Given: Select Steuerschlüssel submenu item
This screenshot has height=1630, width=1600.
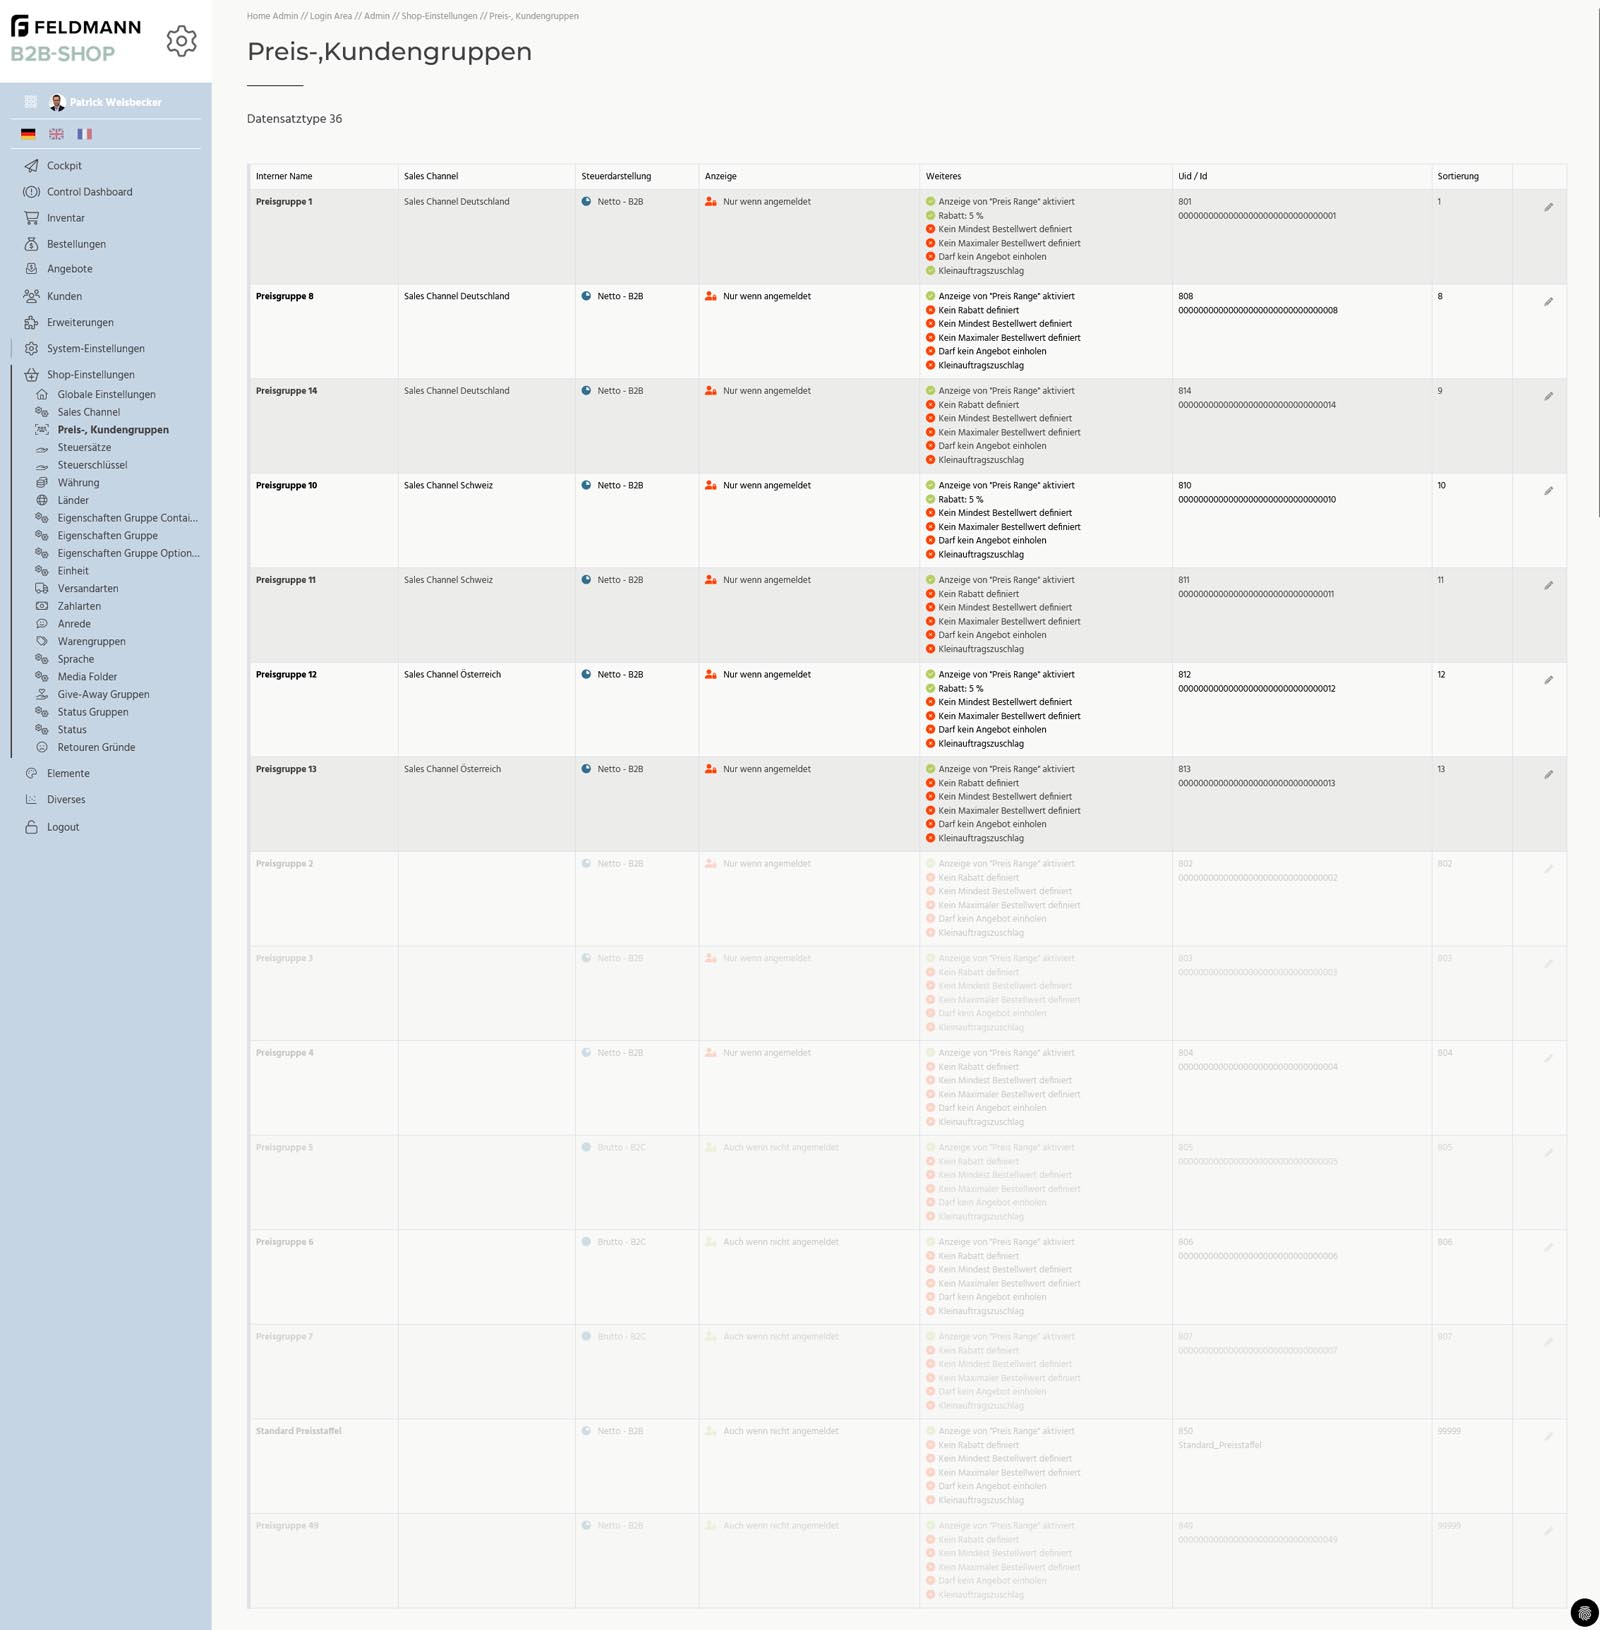Looking at the screenshot, I should point(92,465).
